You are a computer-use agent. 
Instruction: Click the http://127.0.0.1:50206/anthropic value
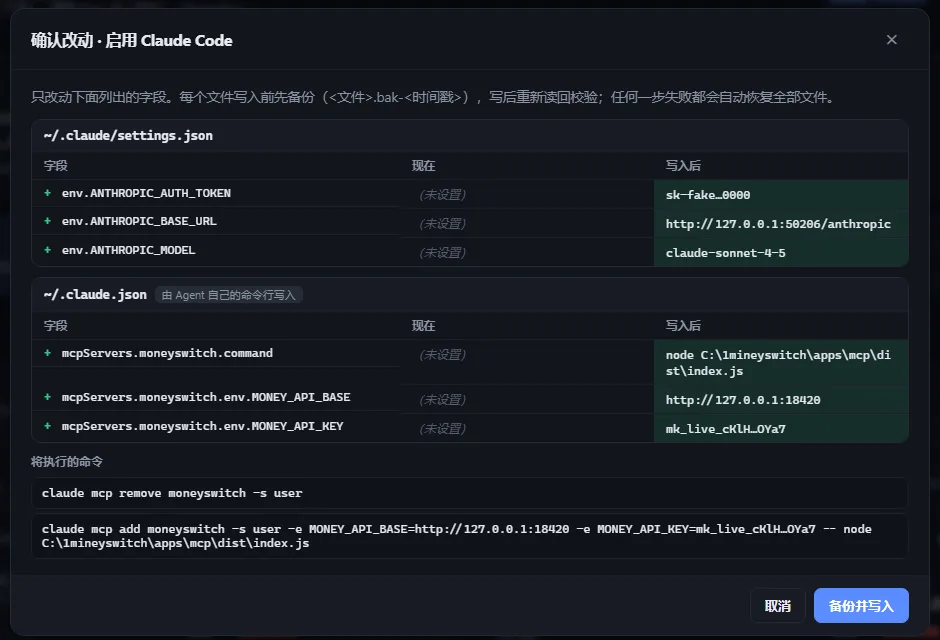point(778,224)
